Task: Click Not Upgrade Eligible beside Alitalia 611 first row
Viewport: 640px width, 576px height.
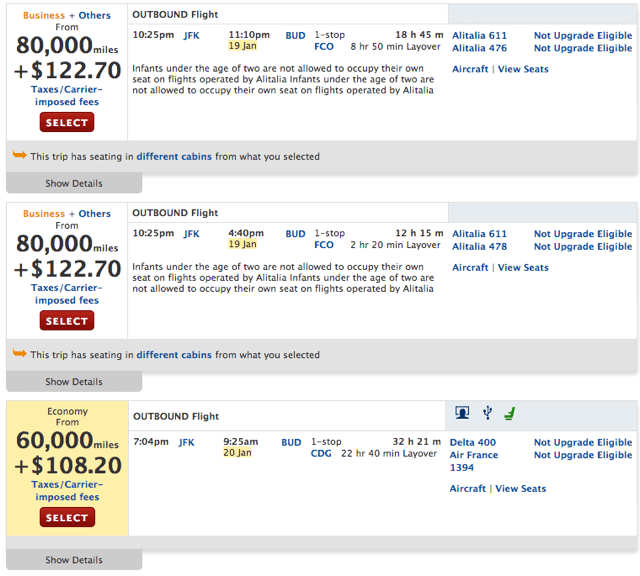Action: [583, 36]
